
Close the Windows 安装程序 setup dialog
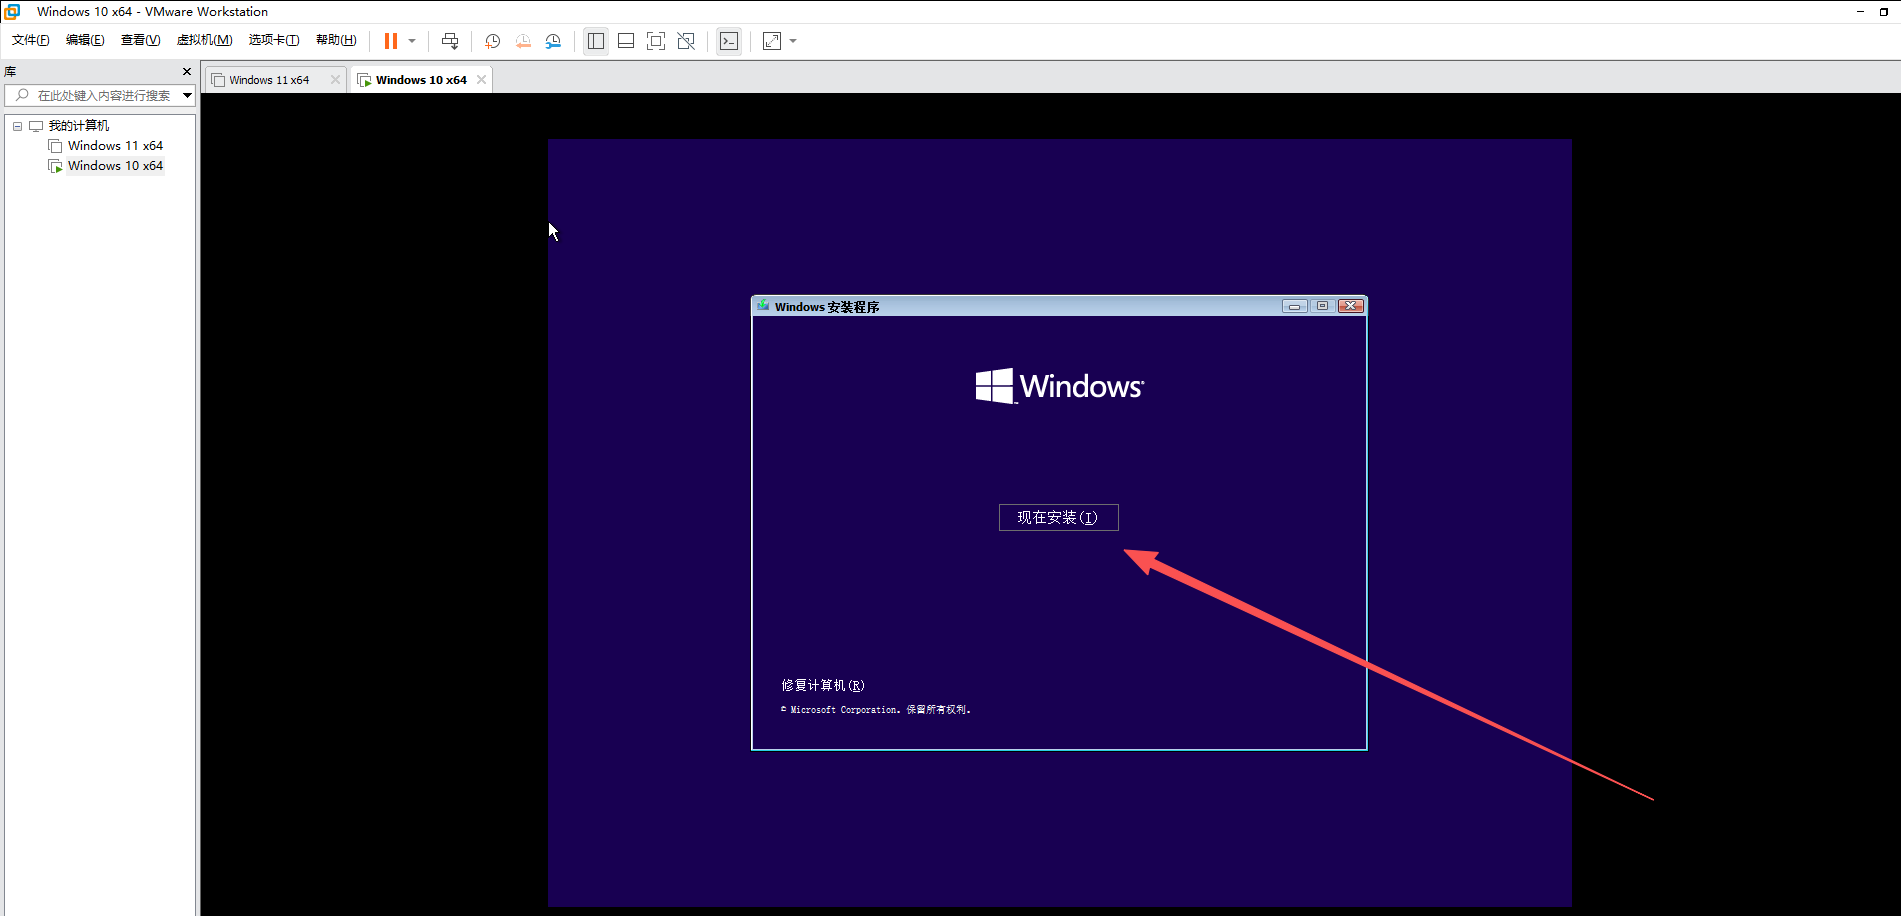[1351, 306]
